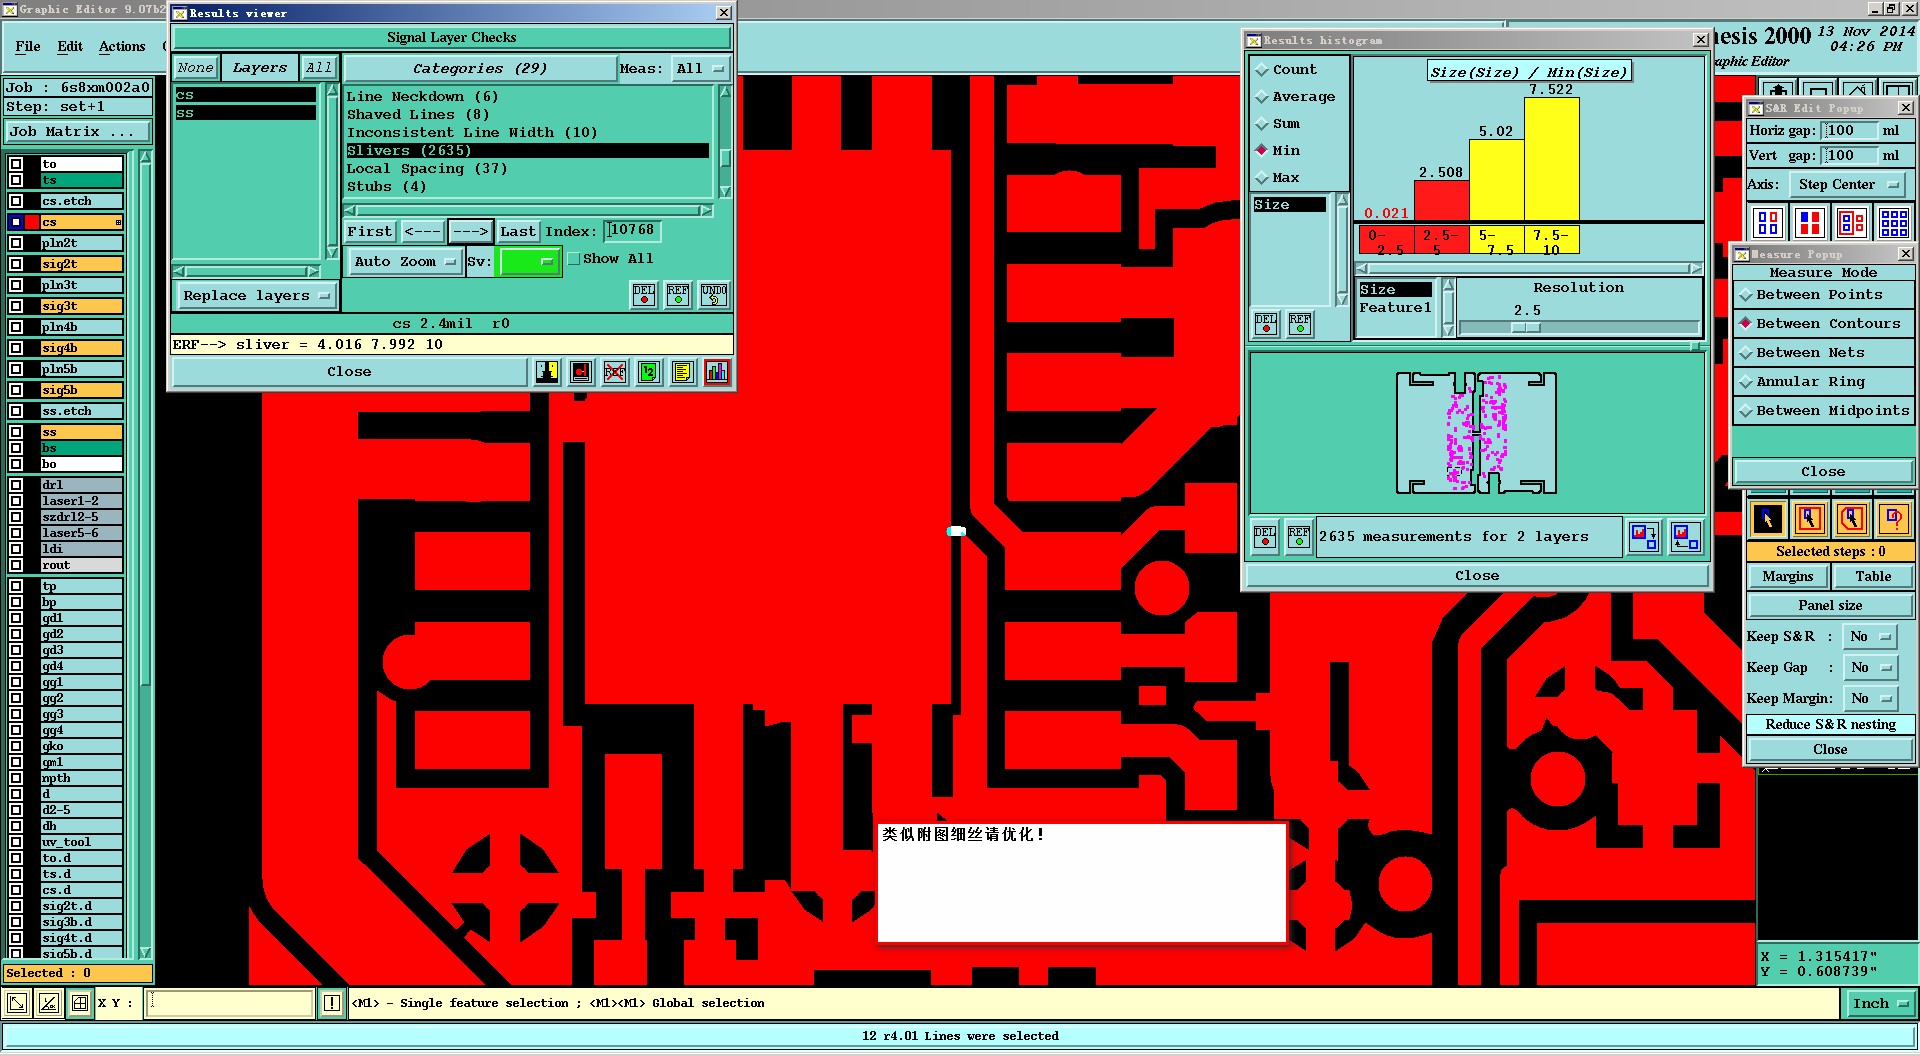The height and width of the screenshot is (1056, 1920).
Task: Click DEL icon in Results viewer
Action: pyautogui.click(x=644, y=294)
